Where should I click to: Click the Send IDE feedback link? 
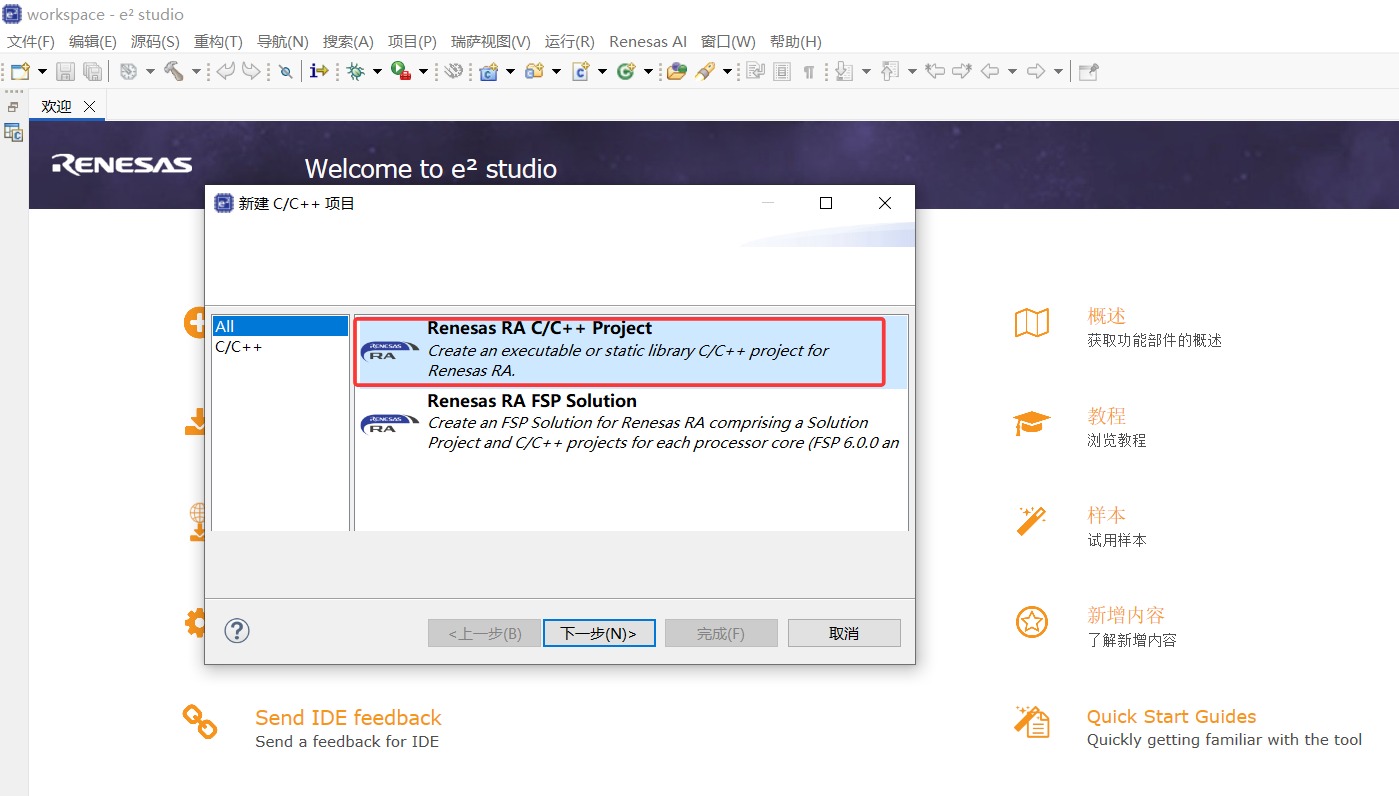coord(348,718)
